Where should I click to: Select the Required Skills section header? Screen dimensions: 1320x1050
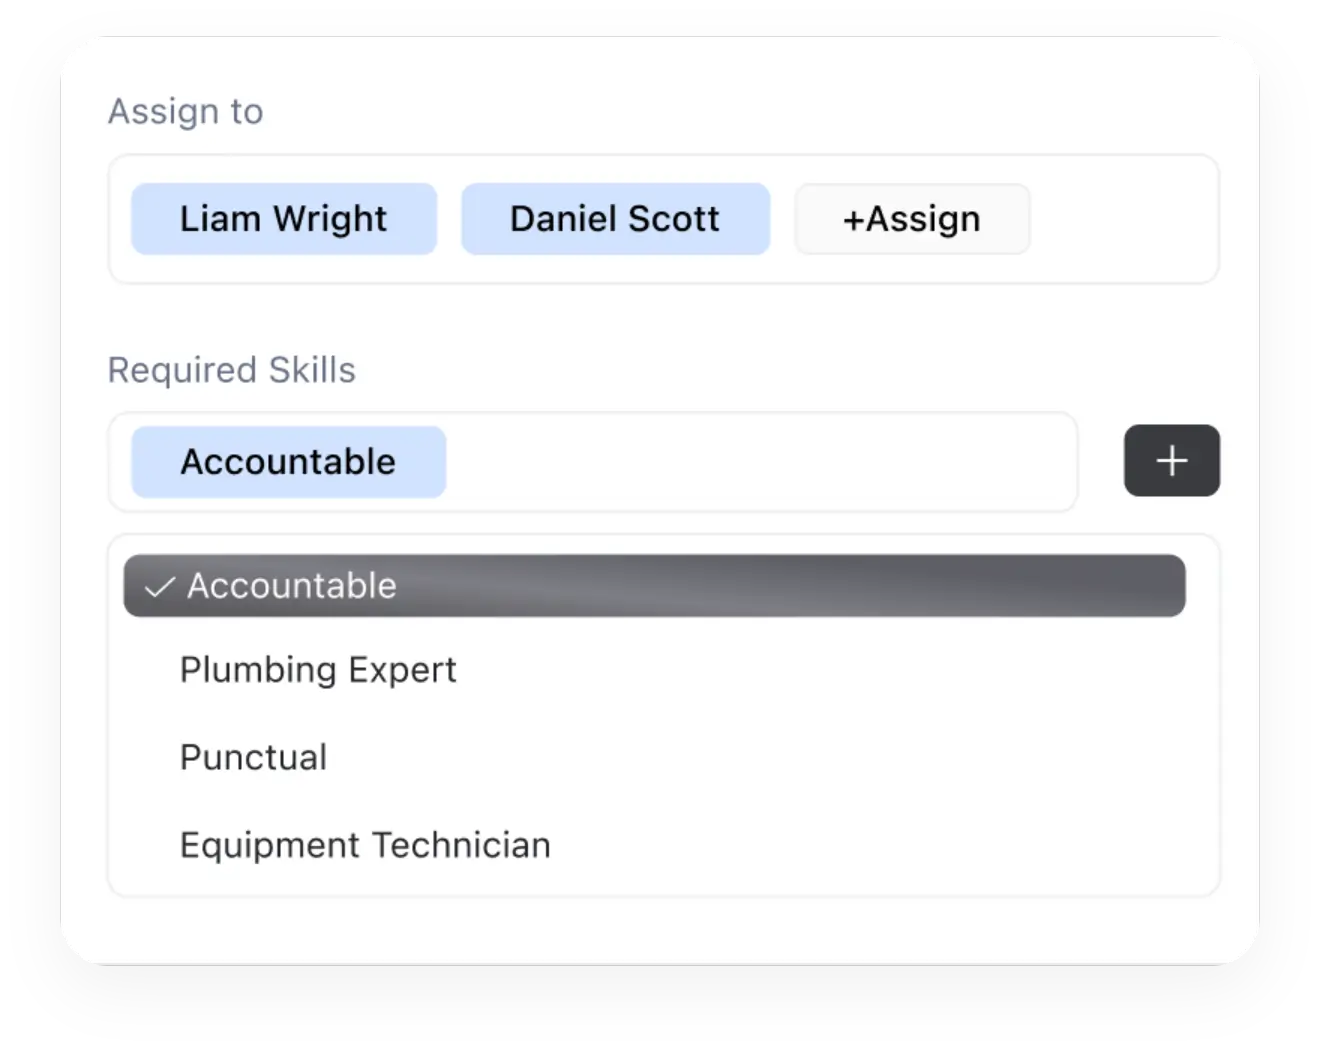(x=231, y=369)
